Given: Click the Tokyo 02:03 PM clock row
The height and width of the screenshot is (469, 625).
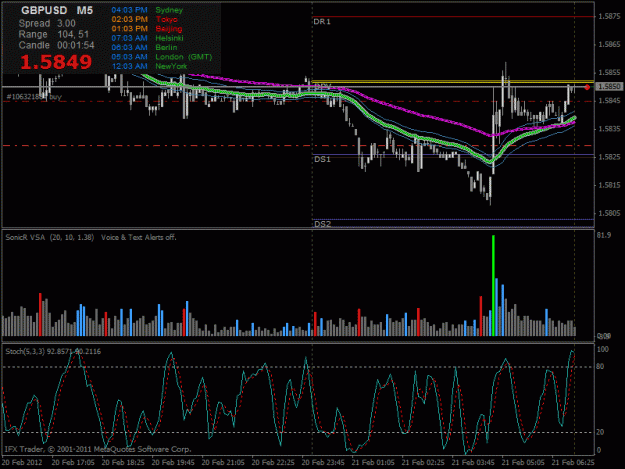Looking at the screenshot, I should tap(144, 19).
